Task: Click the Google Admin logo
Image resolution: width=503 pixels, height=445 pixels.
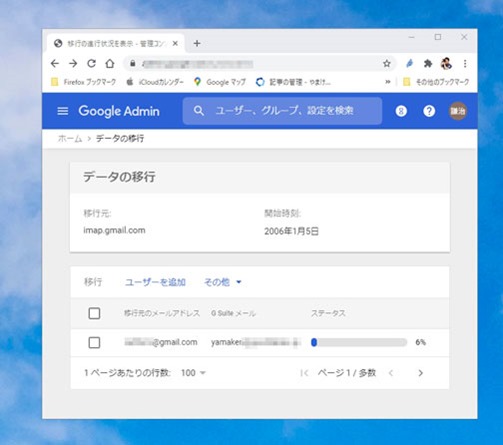Action: [119, 111]
